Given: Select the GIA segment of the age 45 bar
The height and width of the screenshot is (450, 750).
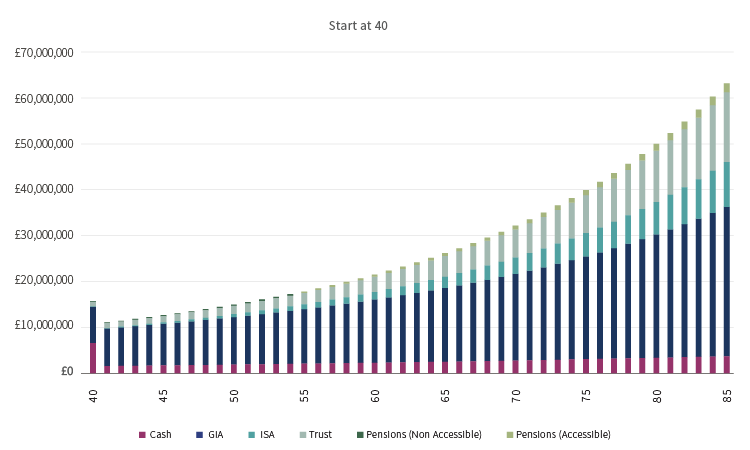Looking at the screenshot, I should pyautogui.click(x=163, y=344).
